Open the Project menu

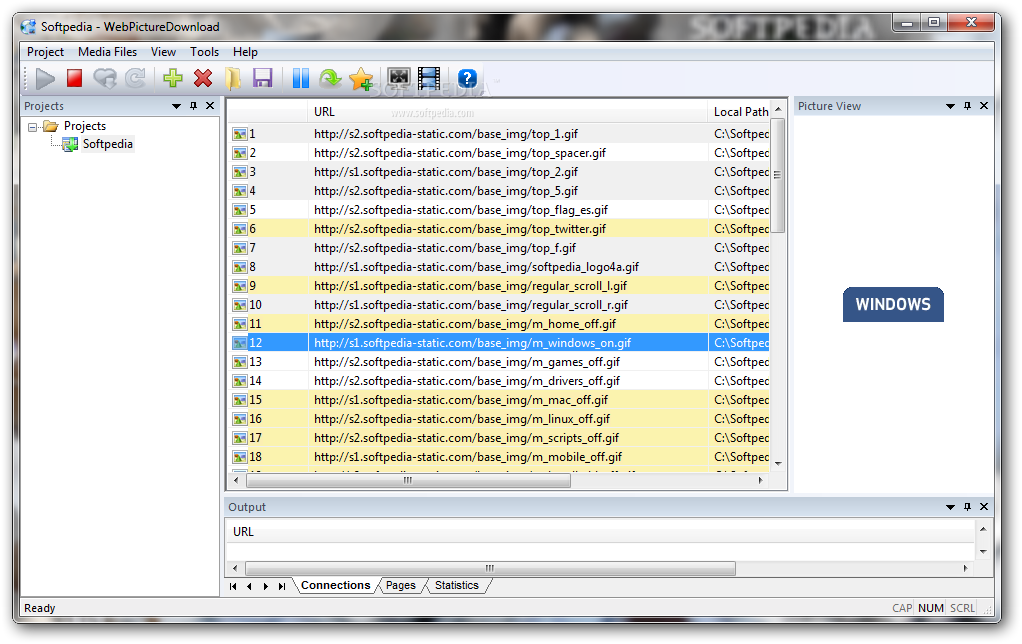45,52
